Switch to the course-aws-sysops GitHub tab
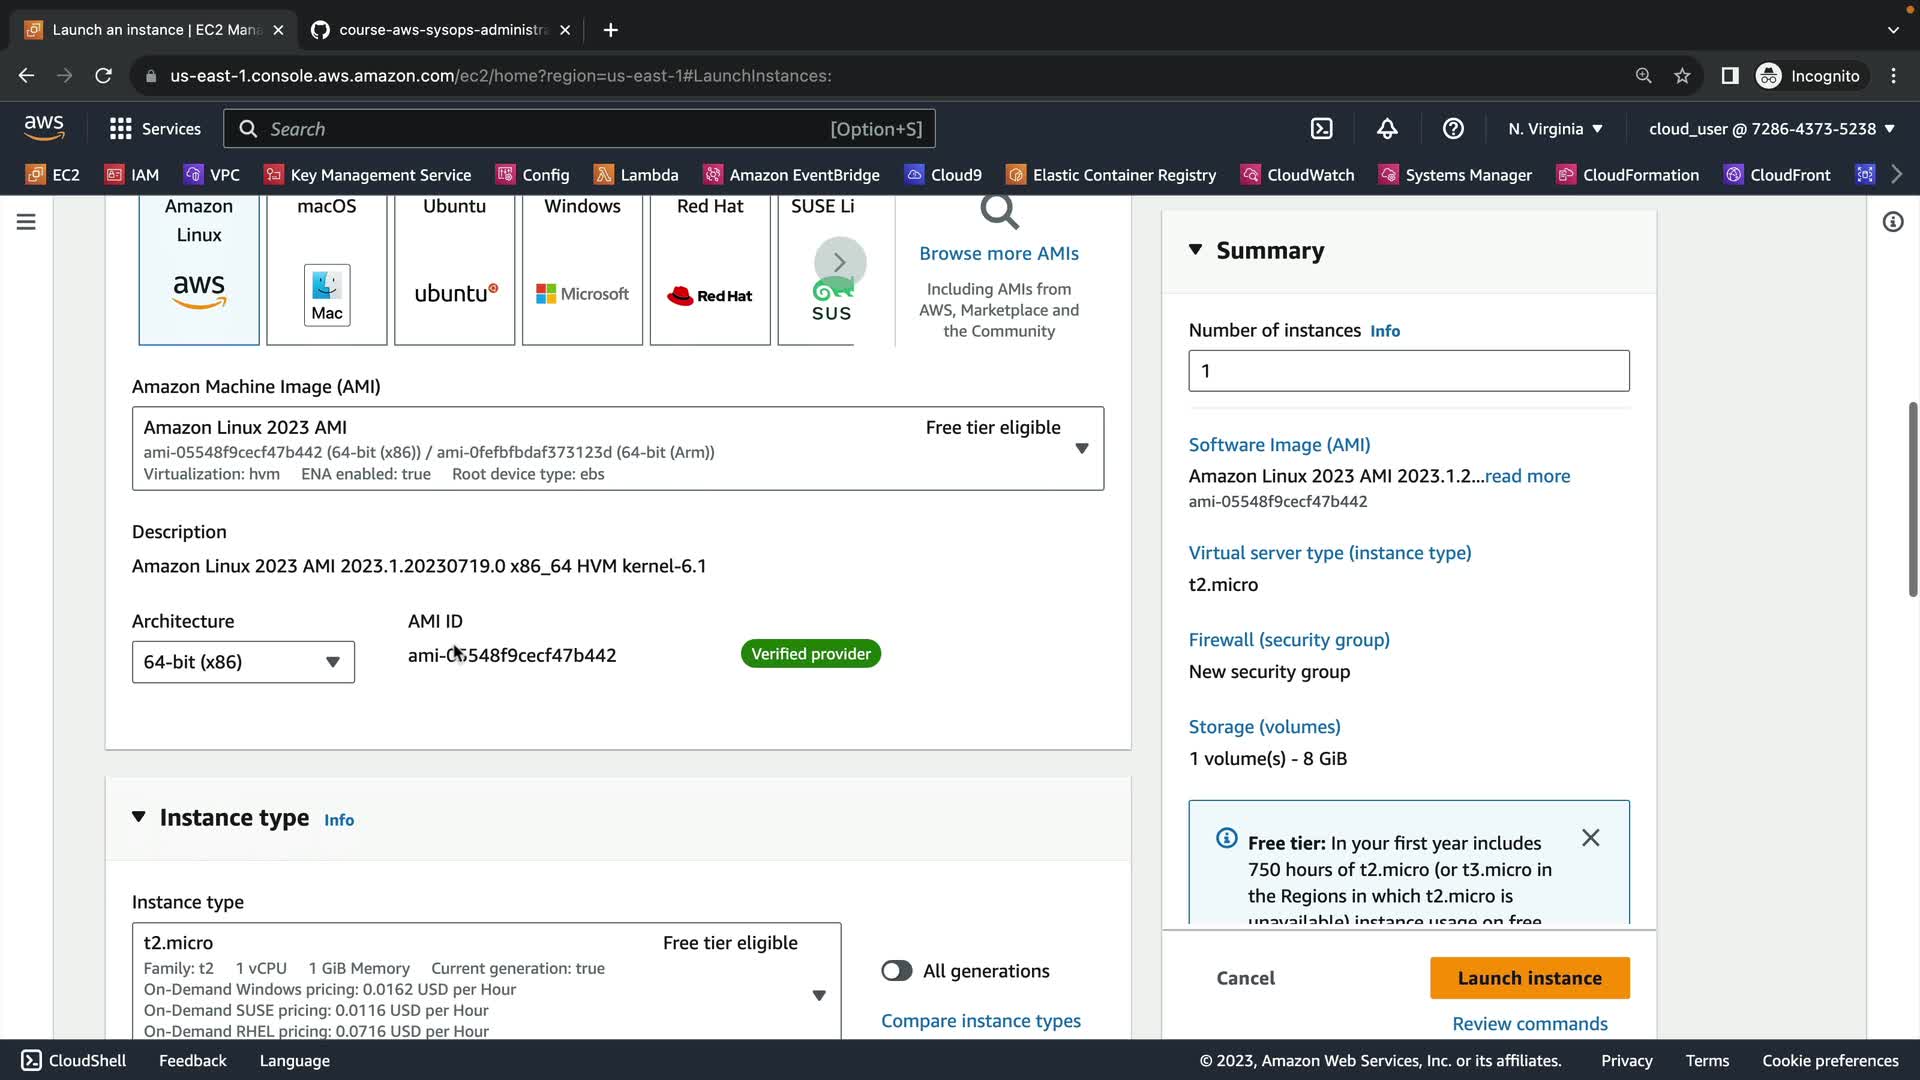The height and width of the screenshot is (1080, 1920). (x=440, y=30)
